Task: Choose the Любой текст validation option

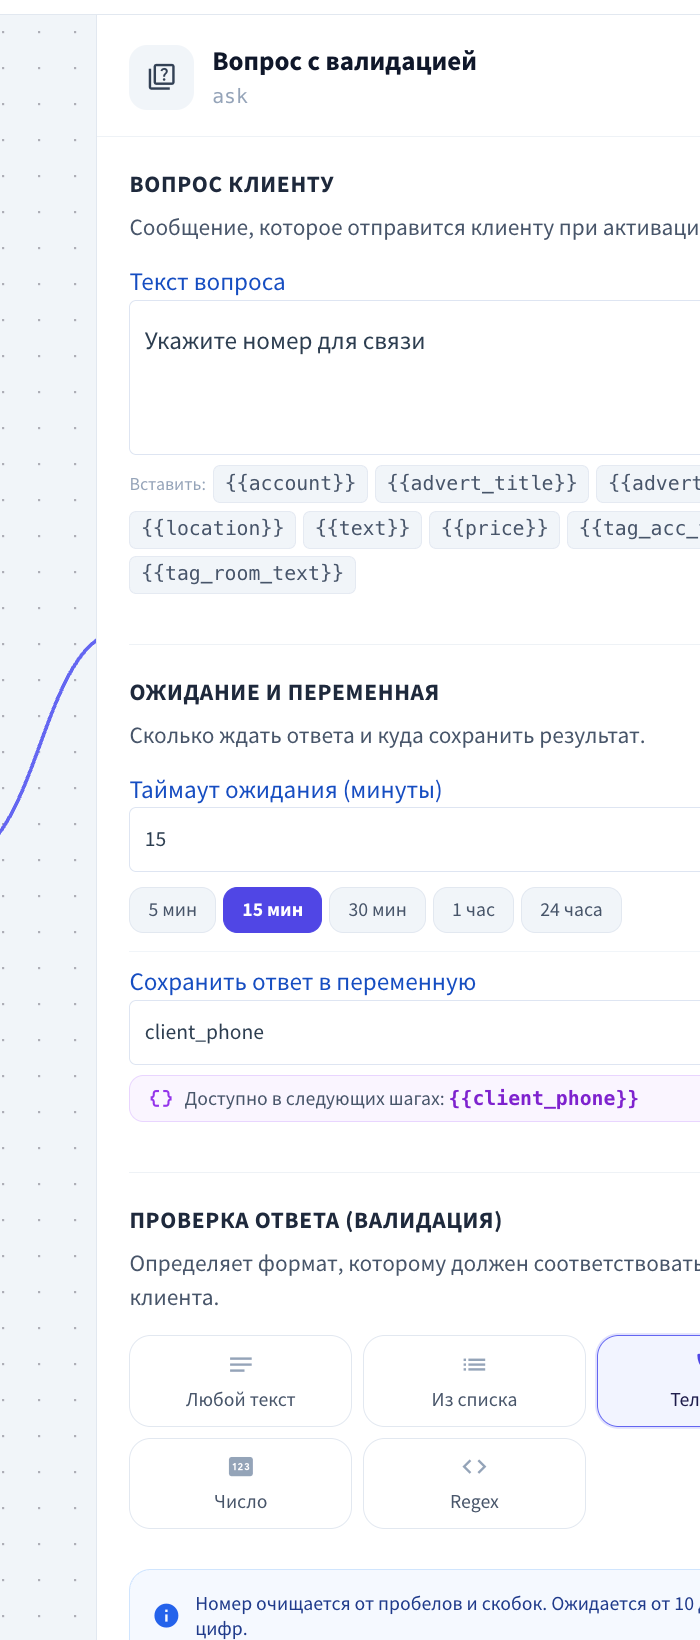Action: pyautogui.click(x=241, y=1381)
